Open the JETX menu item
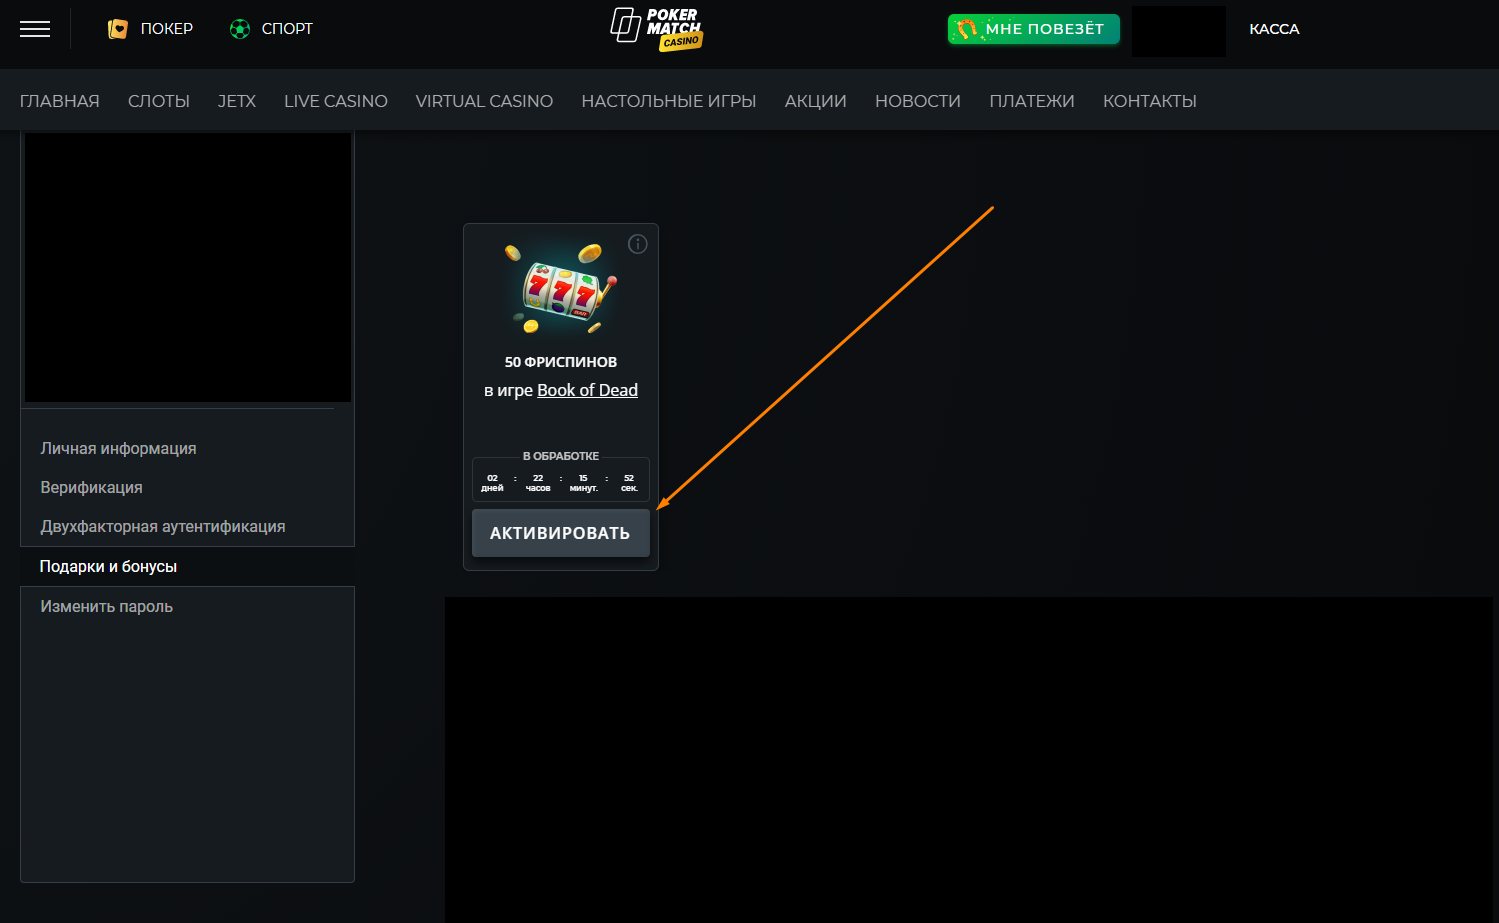 pos(237,101)
